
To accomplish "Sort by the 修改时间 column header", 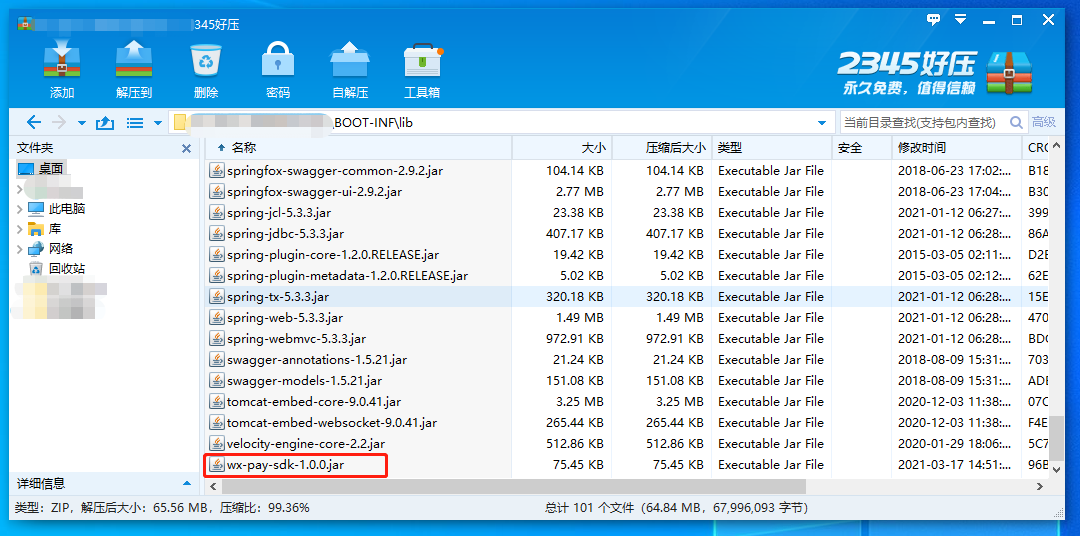I will (922, 147).
